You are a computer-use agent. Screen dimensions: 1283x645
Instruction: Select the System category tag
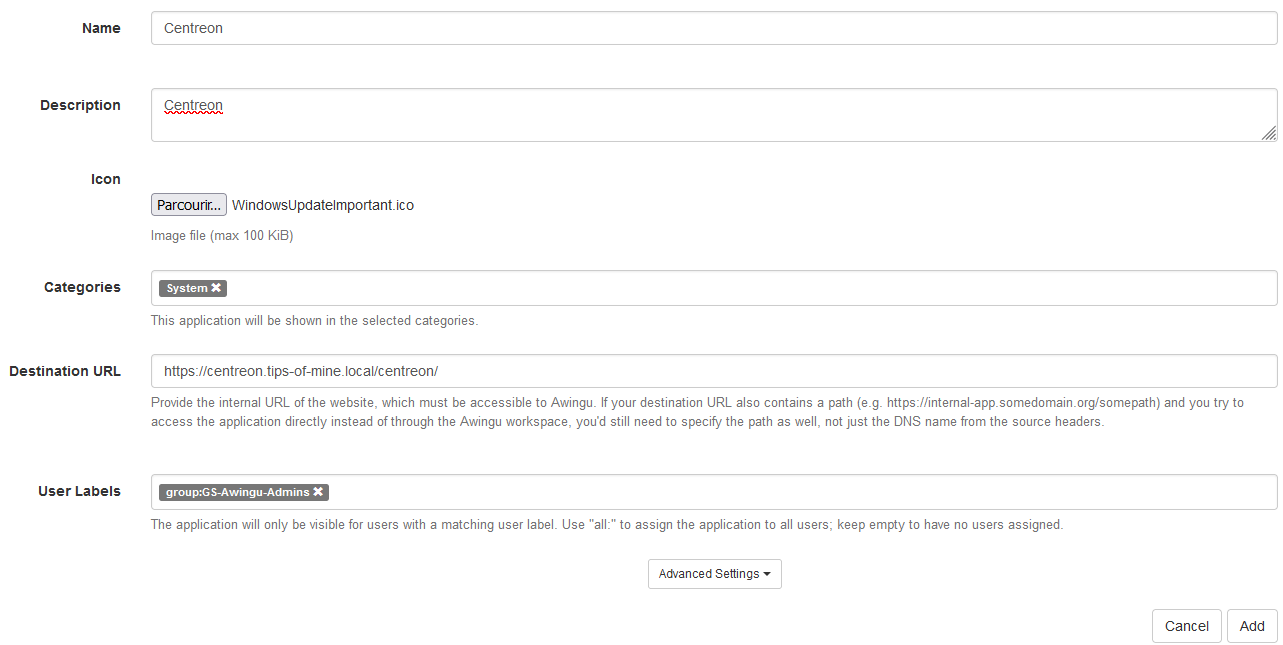tap(187, 288)
